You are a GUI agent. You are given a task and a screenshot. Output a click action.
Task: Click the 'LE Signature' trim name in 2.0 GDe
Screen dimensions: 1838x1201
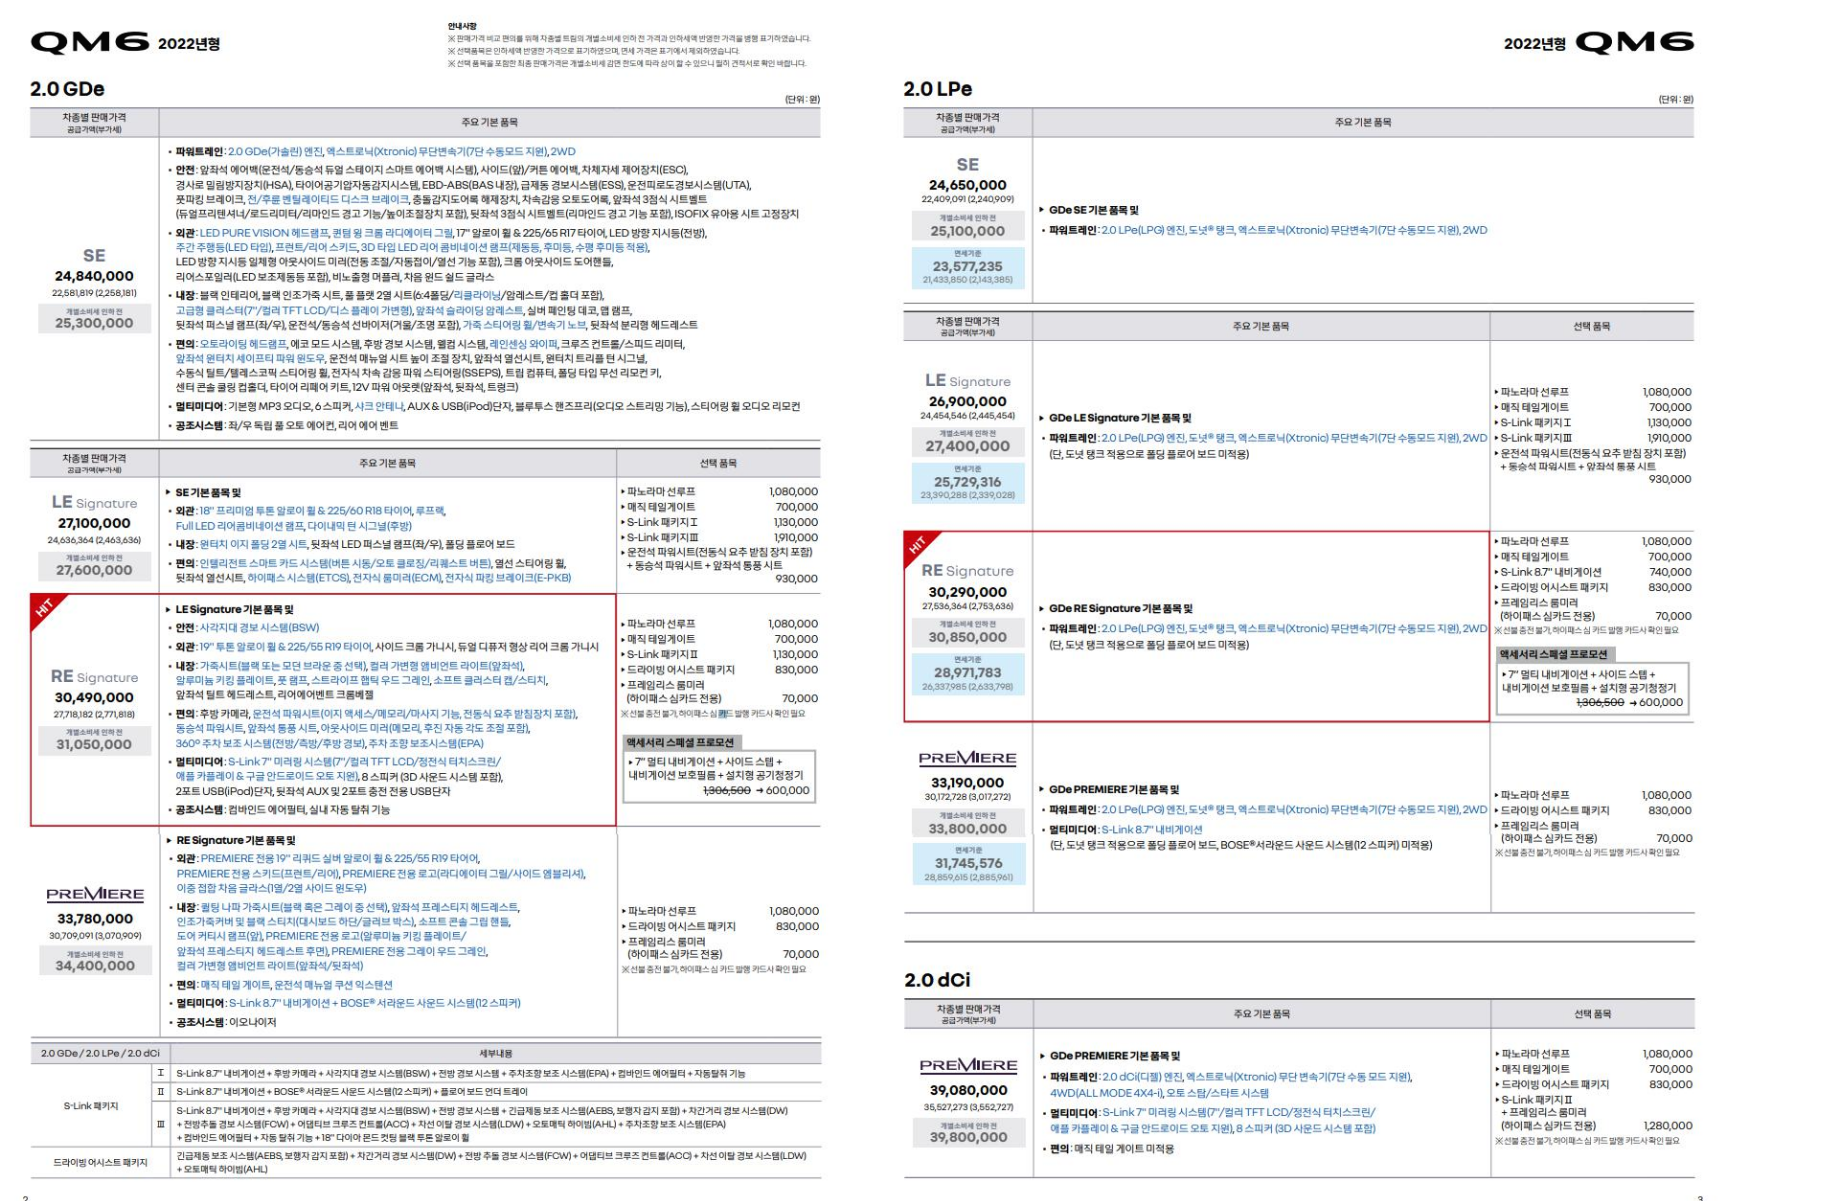[x=94, y=502]
